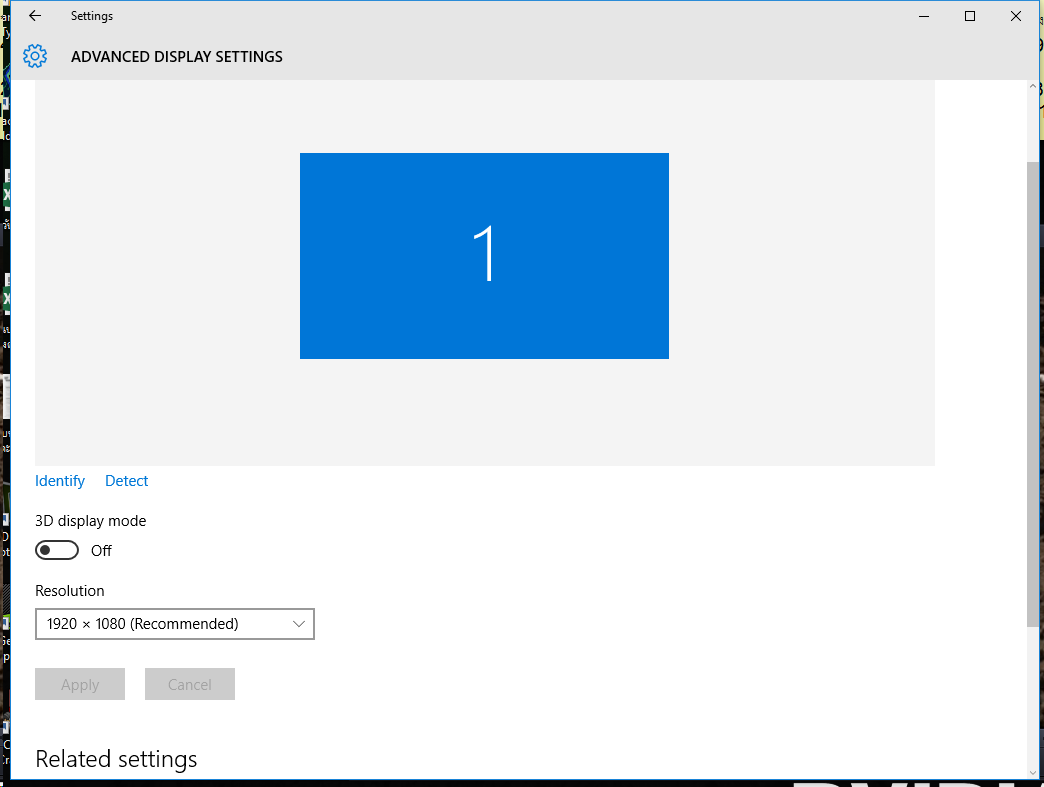Image resolution: width=1044 pixels, height=787 pixels.
Task: Click the scroll up arrow
Action: tap(1033, 87)
